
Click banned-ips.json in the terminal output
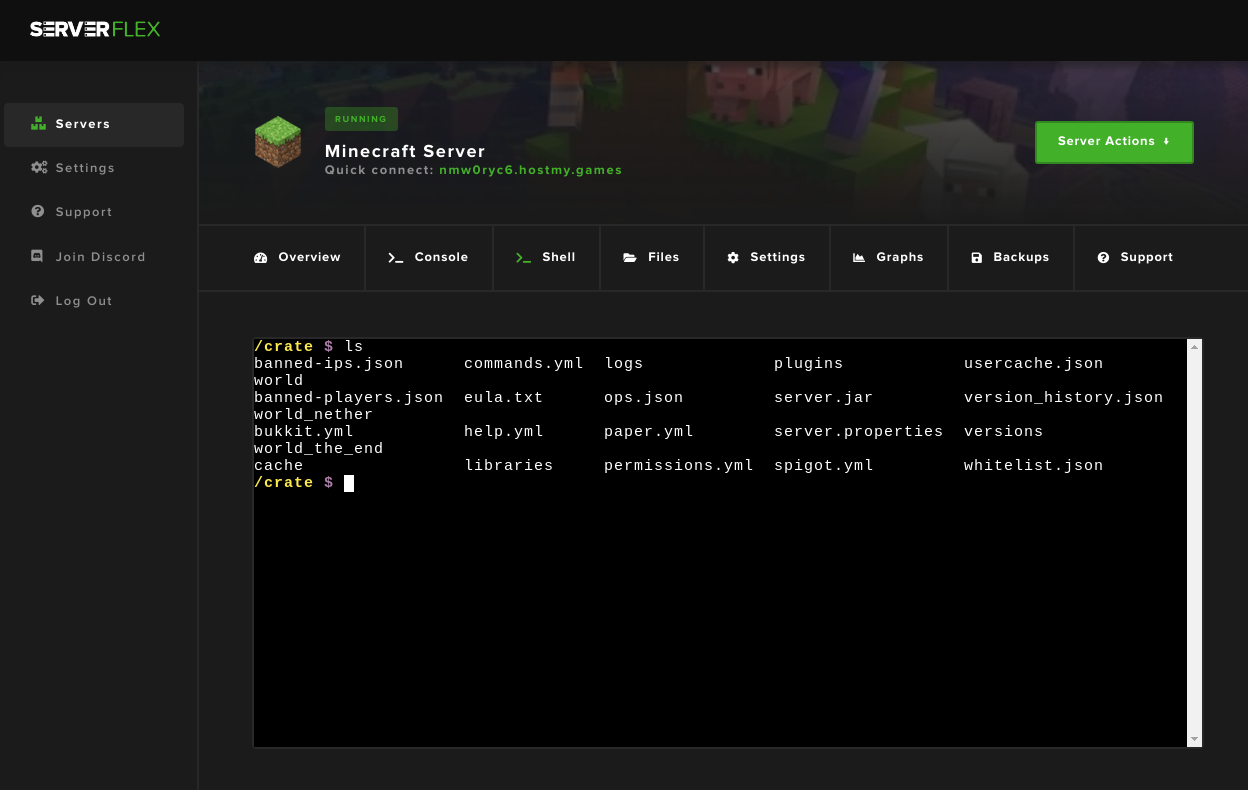click(329, 364)
